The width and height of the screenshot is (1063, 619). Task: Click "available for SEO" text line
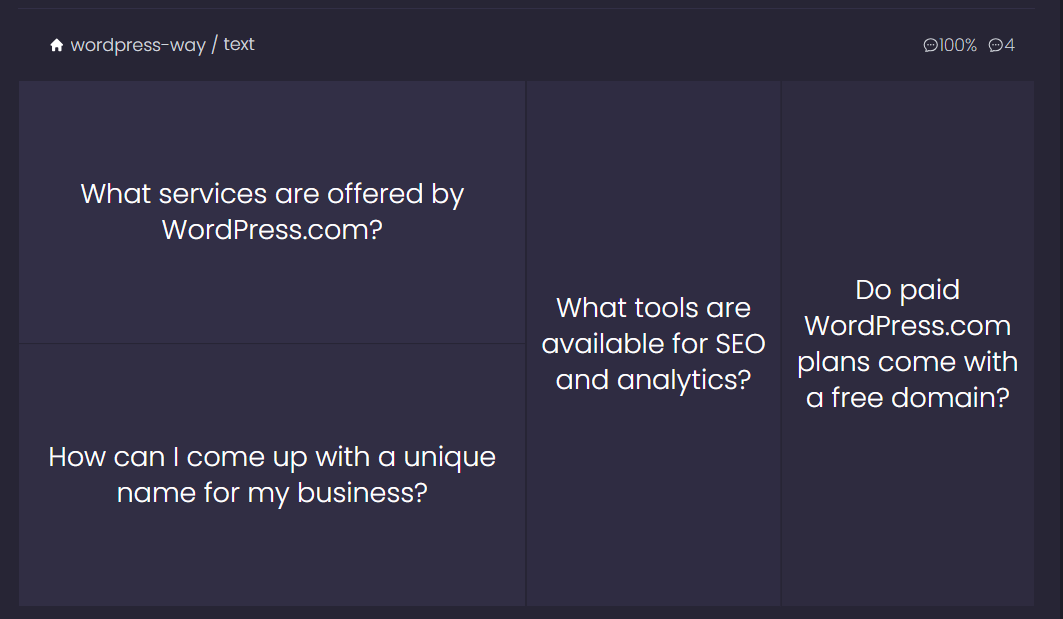tap(654, 344)
